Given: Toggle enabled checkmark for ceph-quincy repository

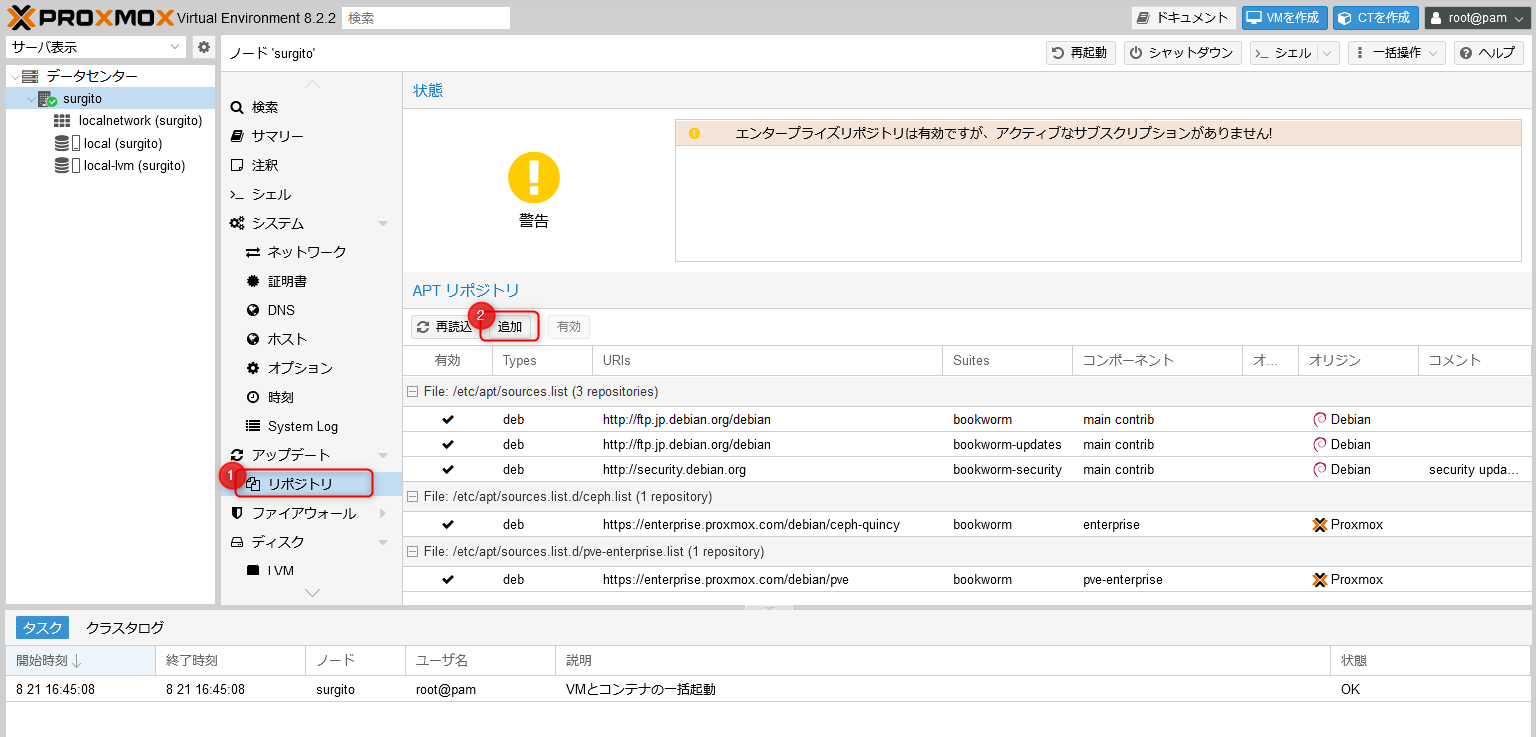Looking at the screenshot, I should (448, 525).
